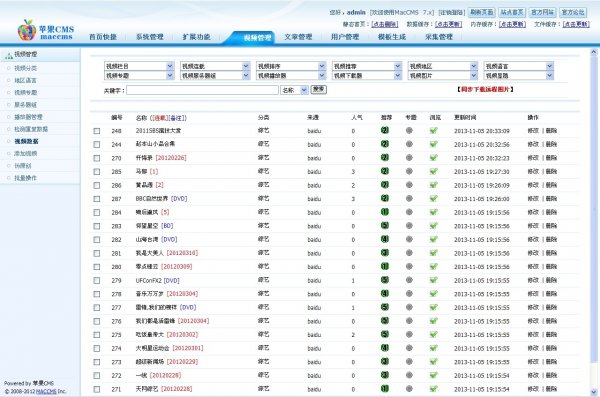Select the checkbox for video 282
Image resolution: width=600 pixels, height=397 pixels.
[x=97, y=240]
